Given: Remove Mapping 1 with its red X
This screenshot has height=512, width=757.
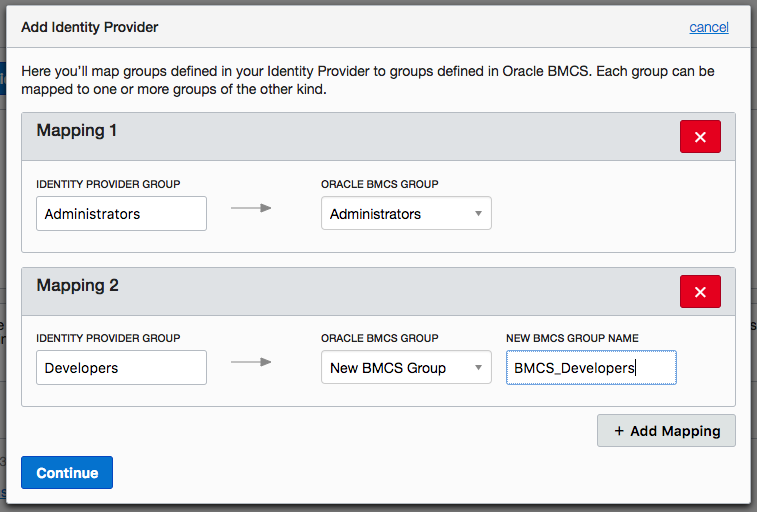Looking at the screenshot, I should point(700,137).
